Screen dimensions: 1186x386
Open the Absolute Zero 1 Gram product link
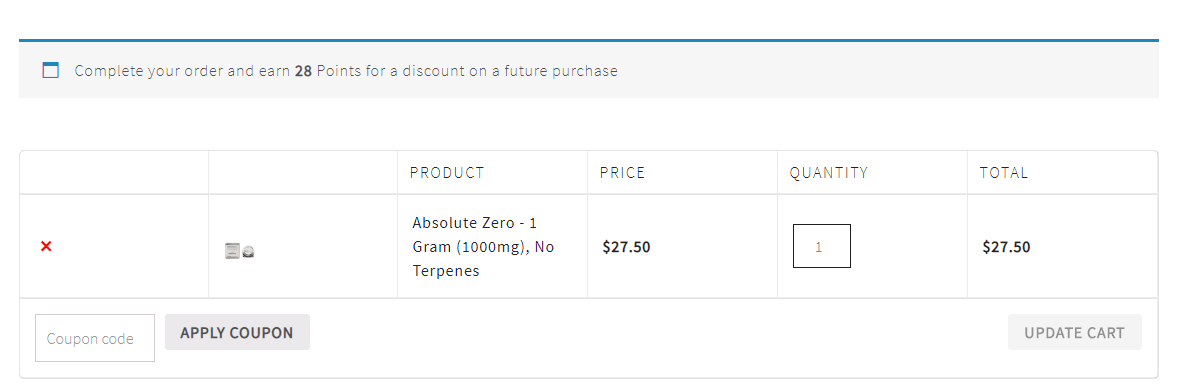click(x=483, y=247)
